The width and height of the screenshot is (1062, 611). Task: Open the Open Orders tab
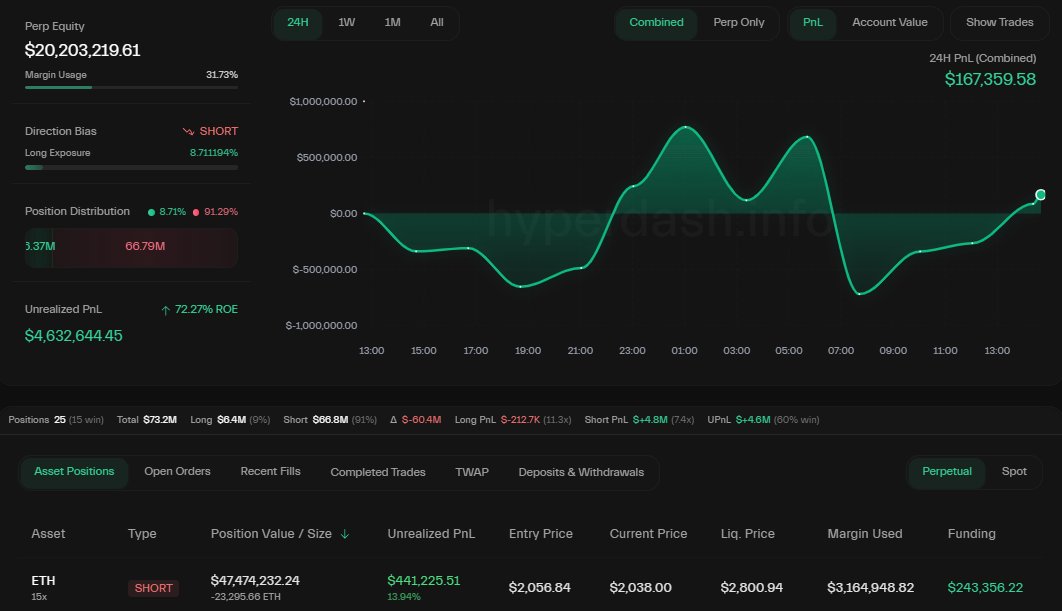tap(177, 471)
